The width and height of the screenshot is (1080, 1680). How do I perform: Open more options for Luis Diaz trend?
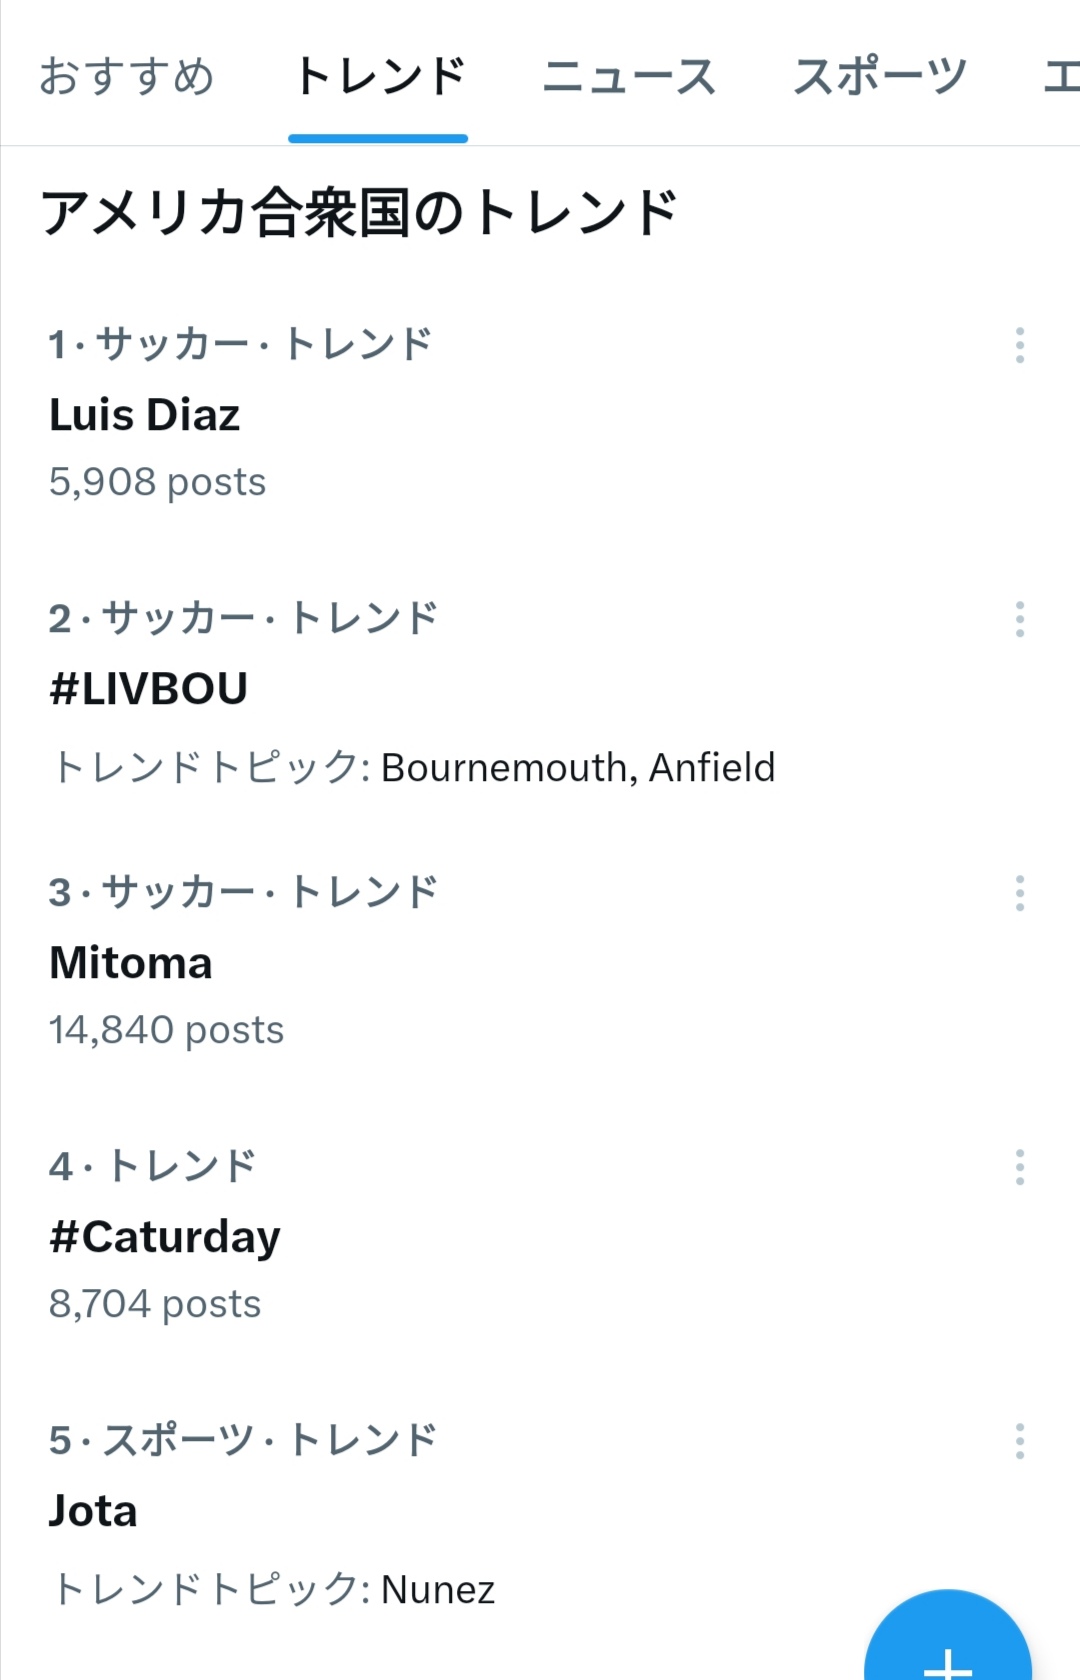[1019, 345]
